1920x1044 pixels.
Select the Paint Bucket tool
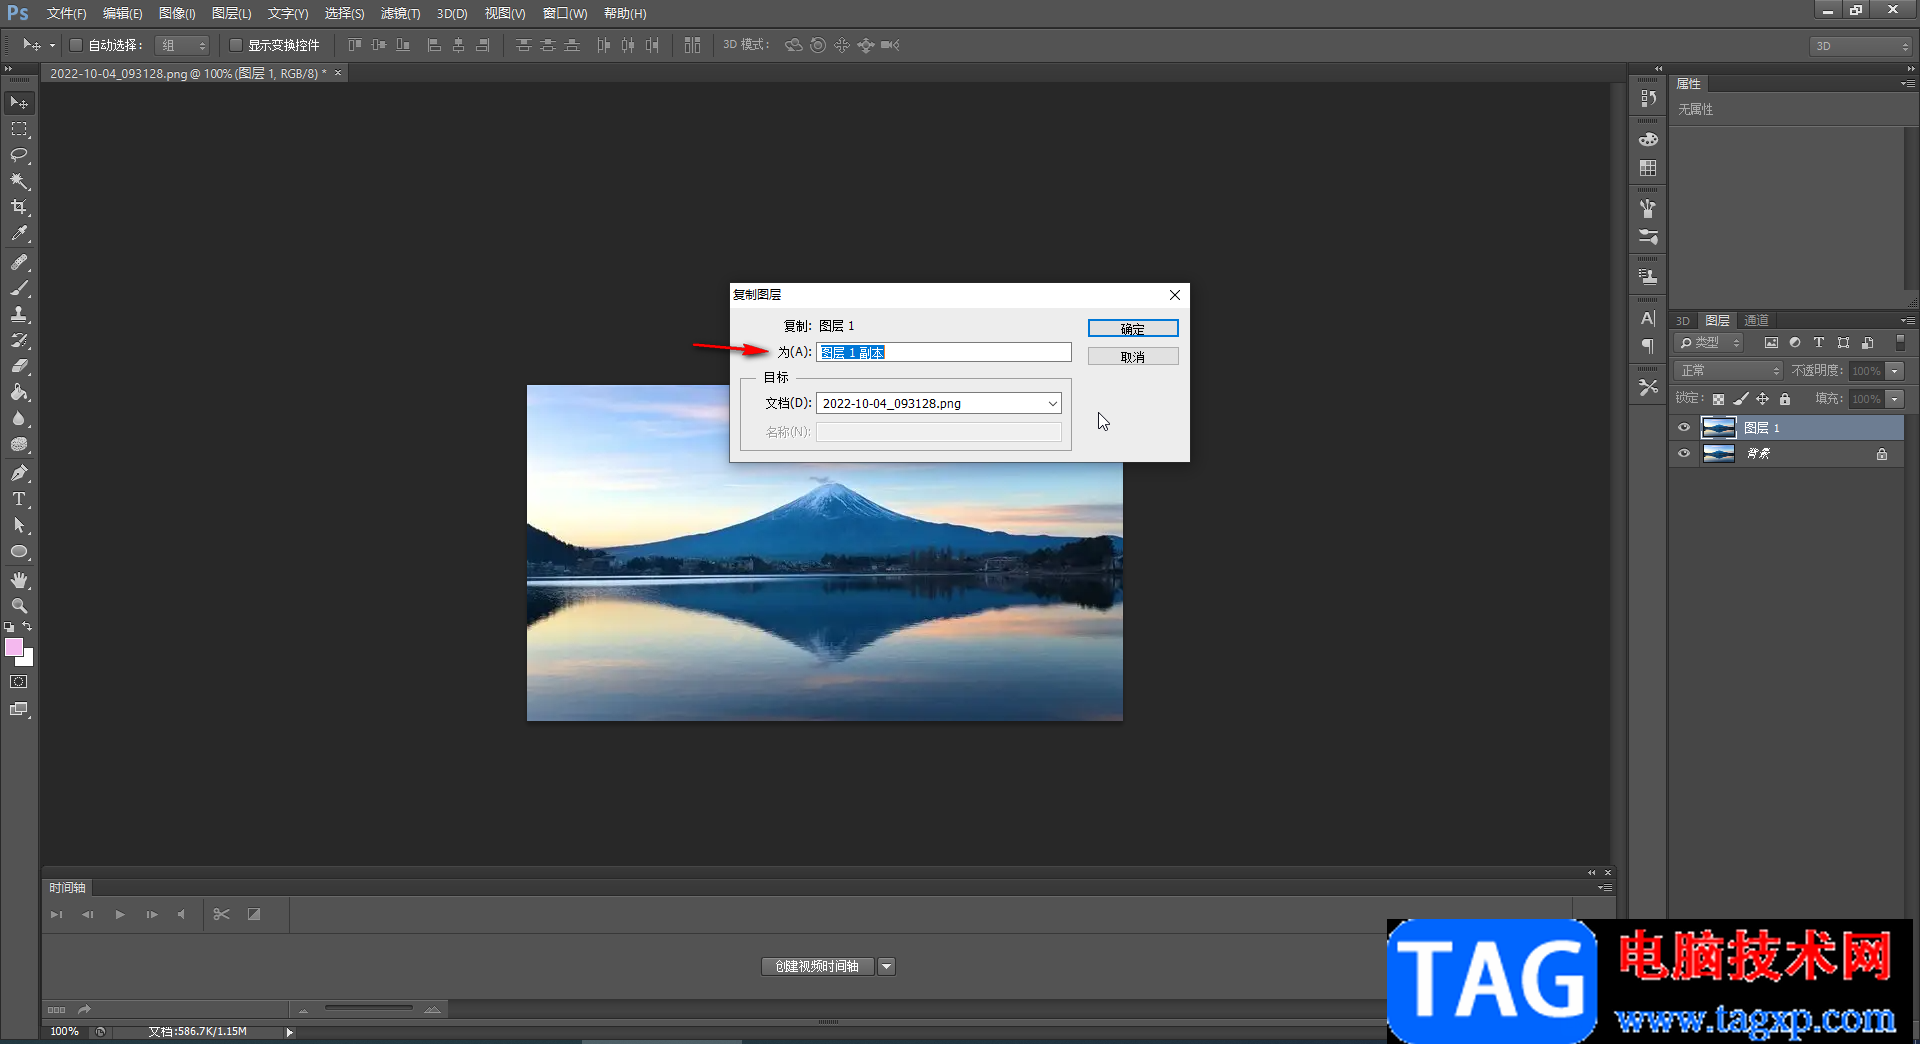pos(19,392)
